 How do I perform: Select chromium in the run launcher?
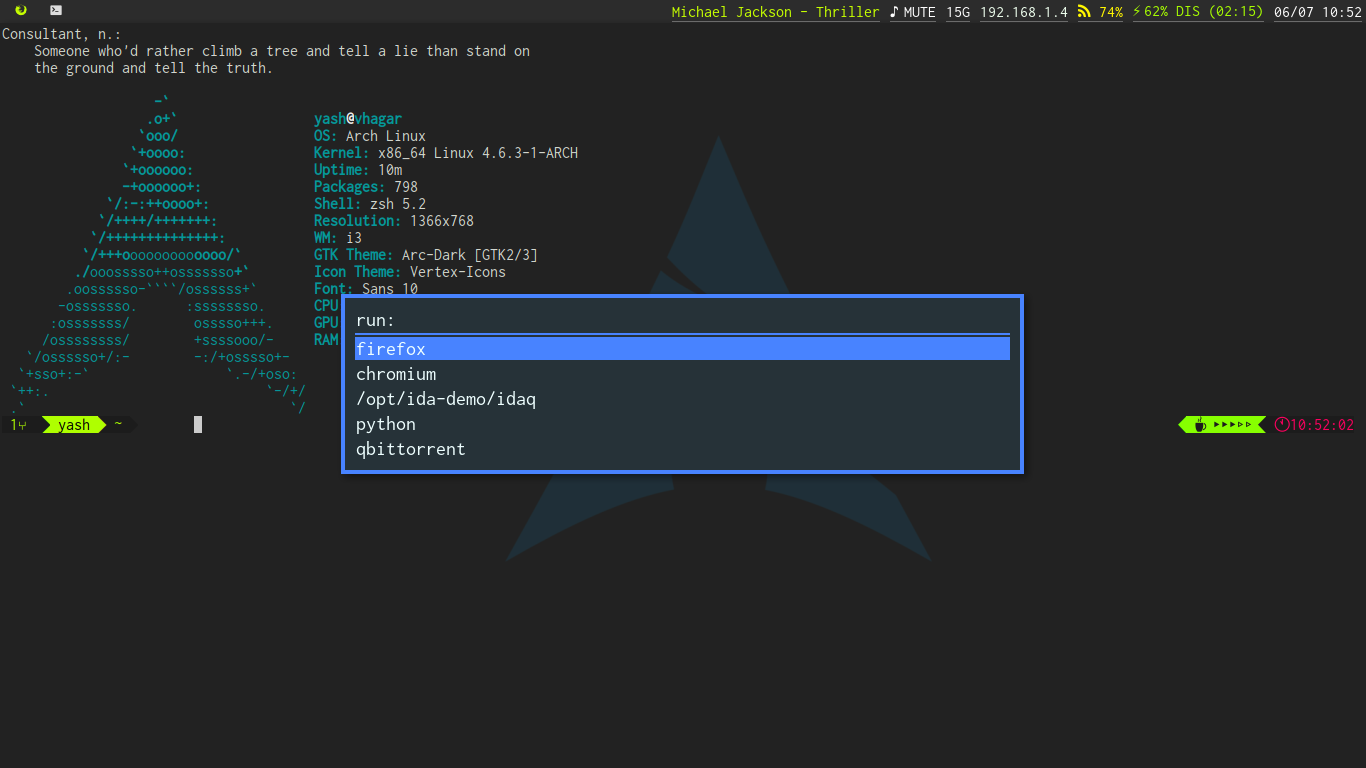[x=682, y=374]
